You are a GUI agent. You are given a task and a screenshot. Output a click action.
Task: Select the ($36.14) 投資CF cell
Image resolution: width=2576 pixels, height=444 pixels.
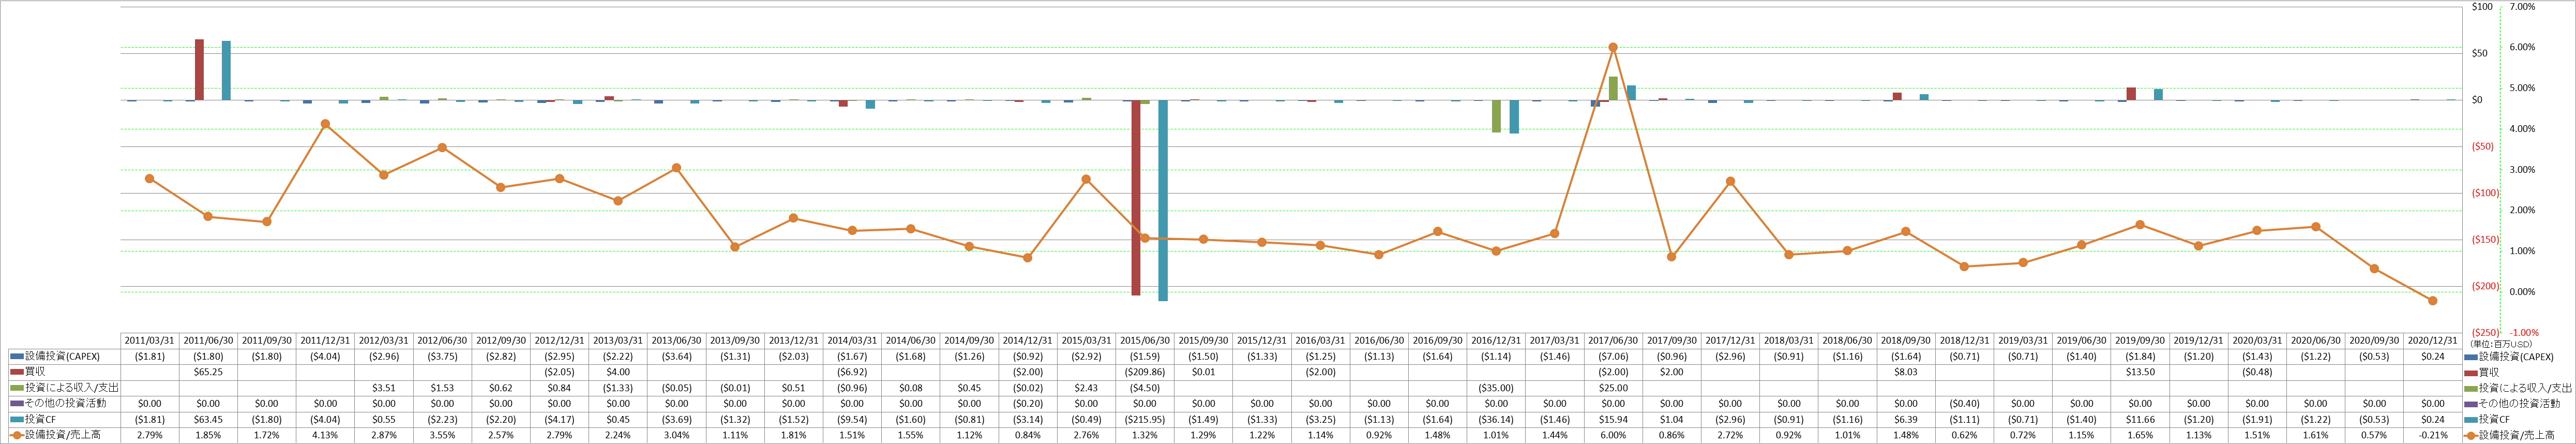coord(1496,419)
